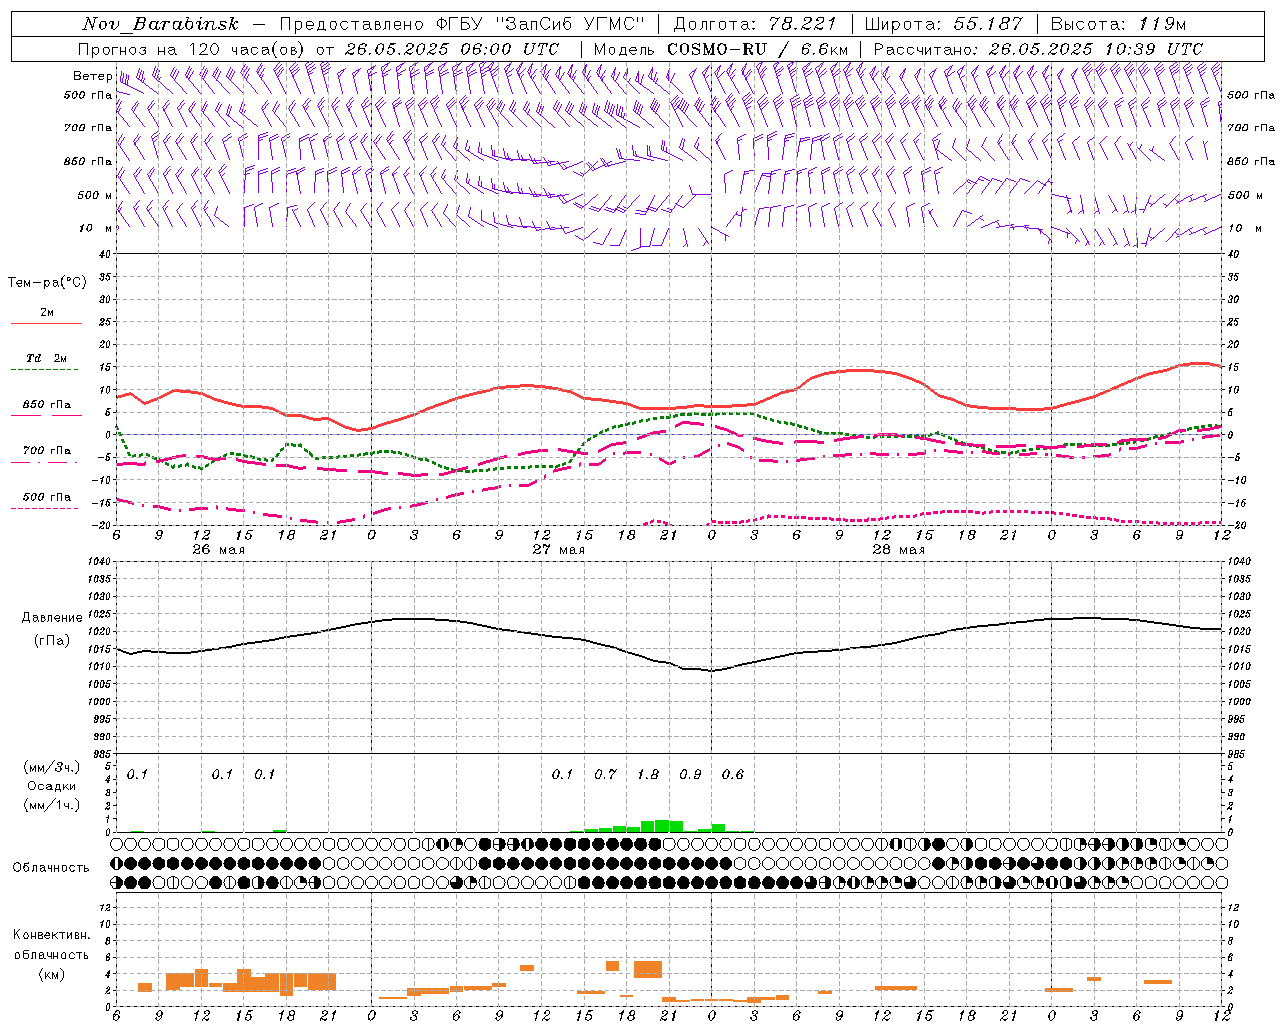Select the 'Модель COSMO-RU / 6.6км' text
This screenshot has height=1024, width=1280.
[720, 48]
